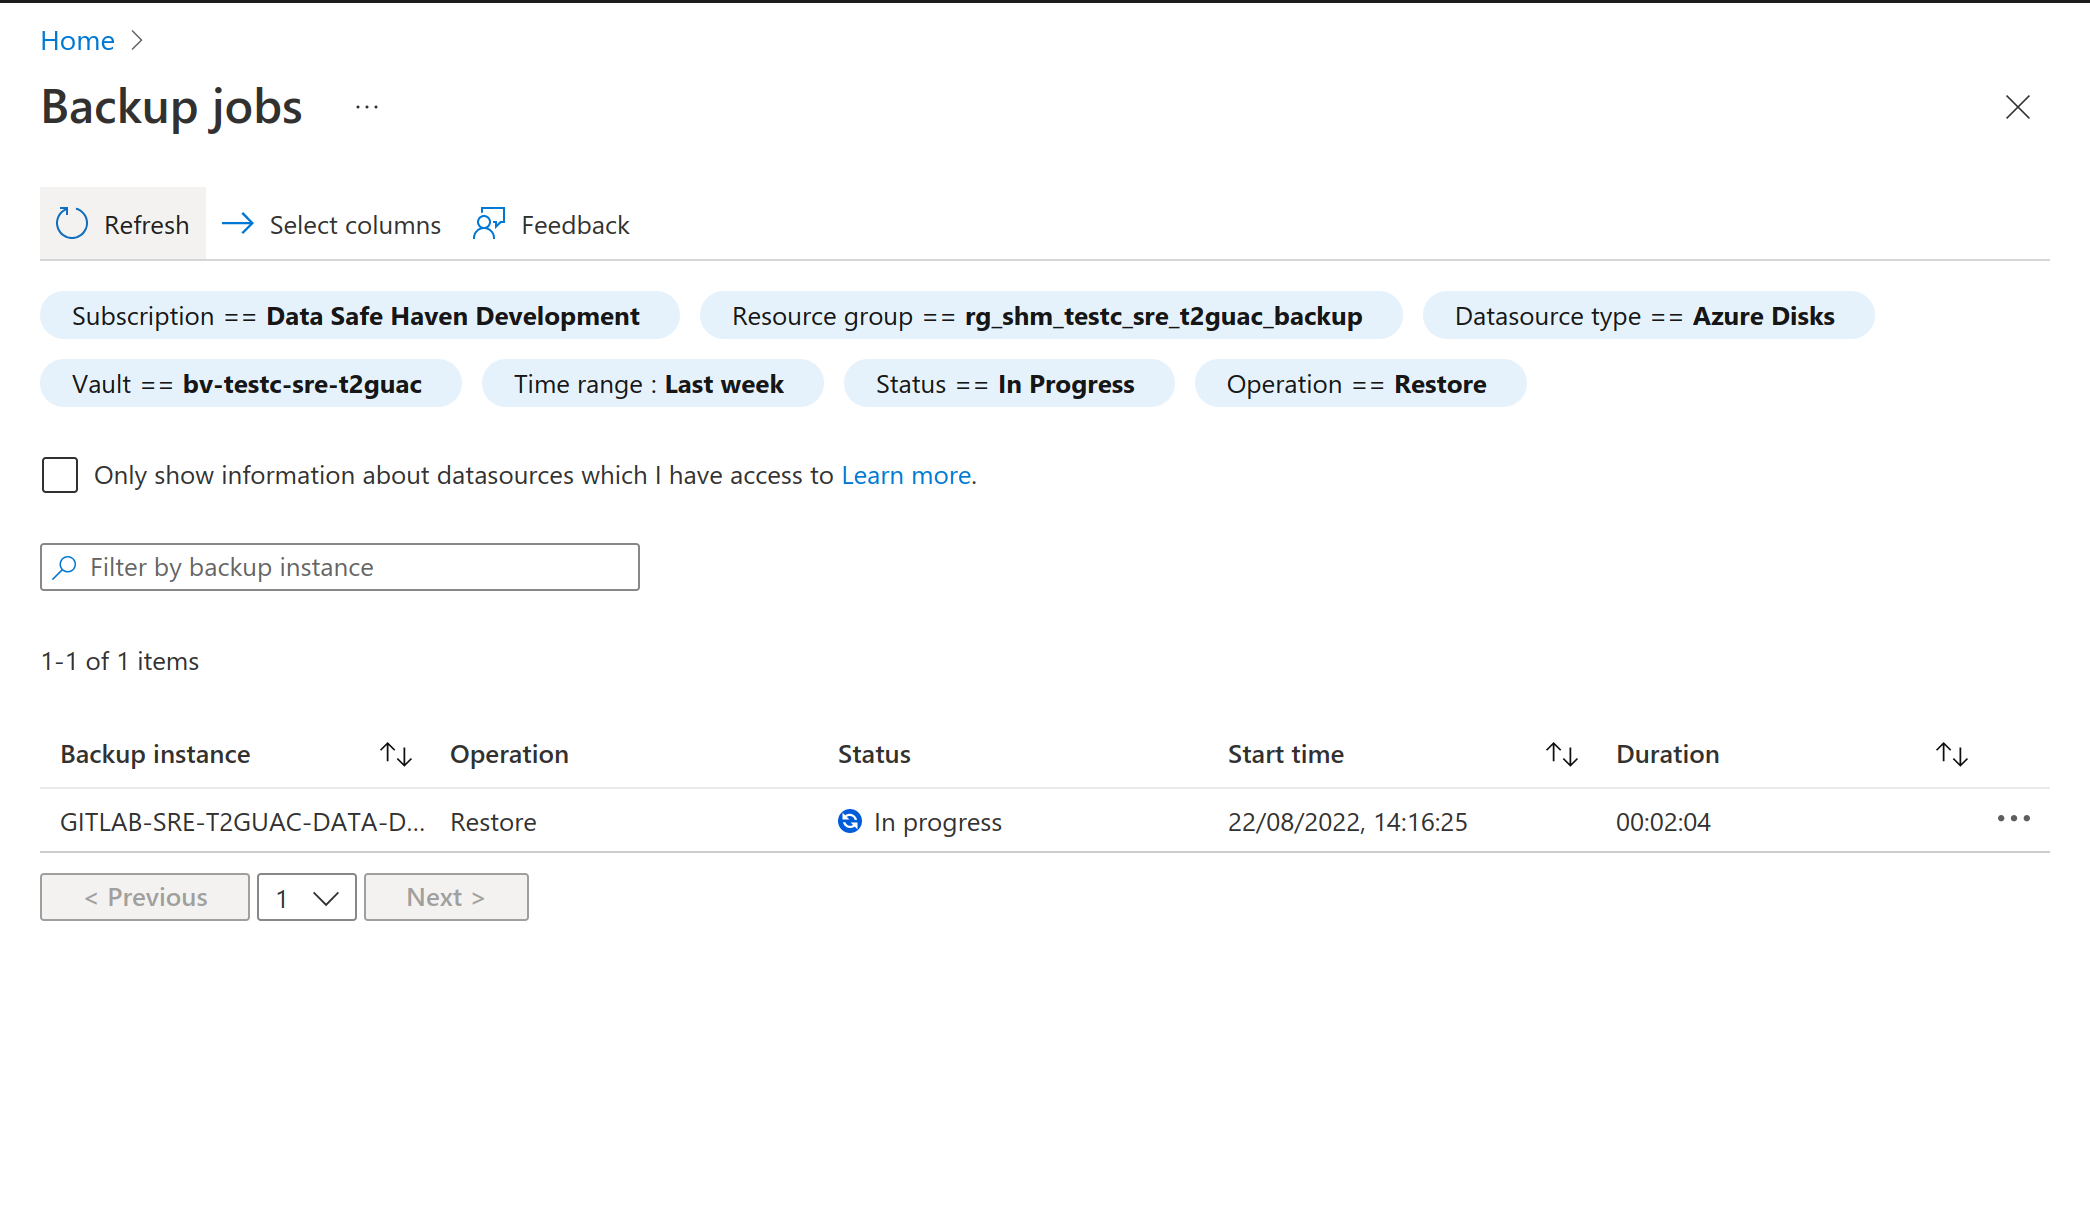Edit the Subscription filter pill
The height and width of the screenshot is (1222, 2090).
pos(359,316)
